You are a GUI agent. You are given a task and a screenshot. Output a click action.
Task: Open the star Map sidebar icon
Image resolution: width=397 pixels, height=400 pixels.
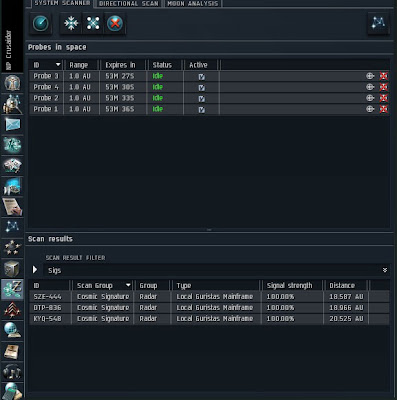(x=12, y=227)
